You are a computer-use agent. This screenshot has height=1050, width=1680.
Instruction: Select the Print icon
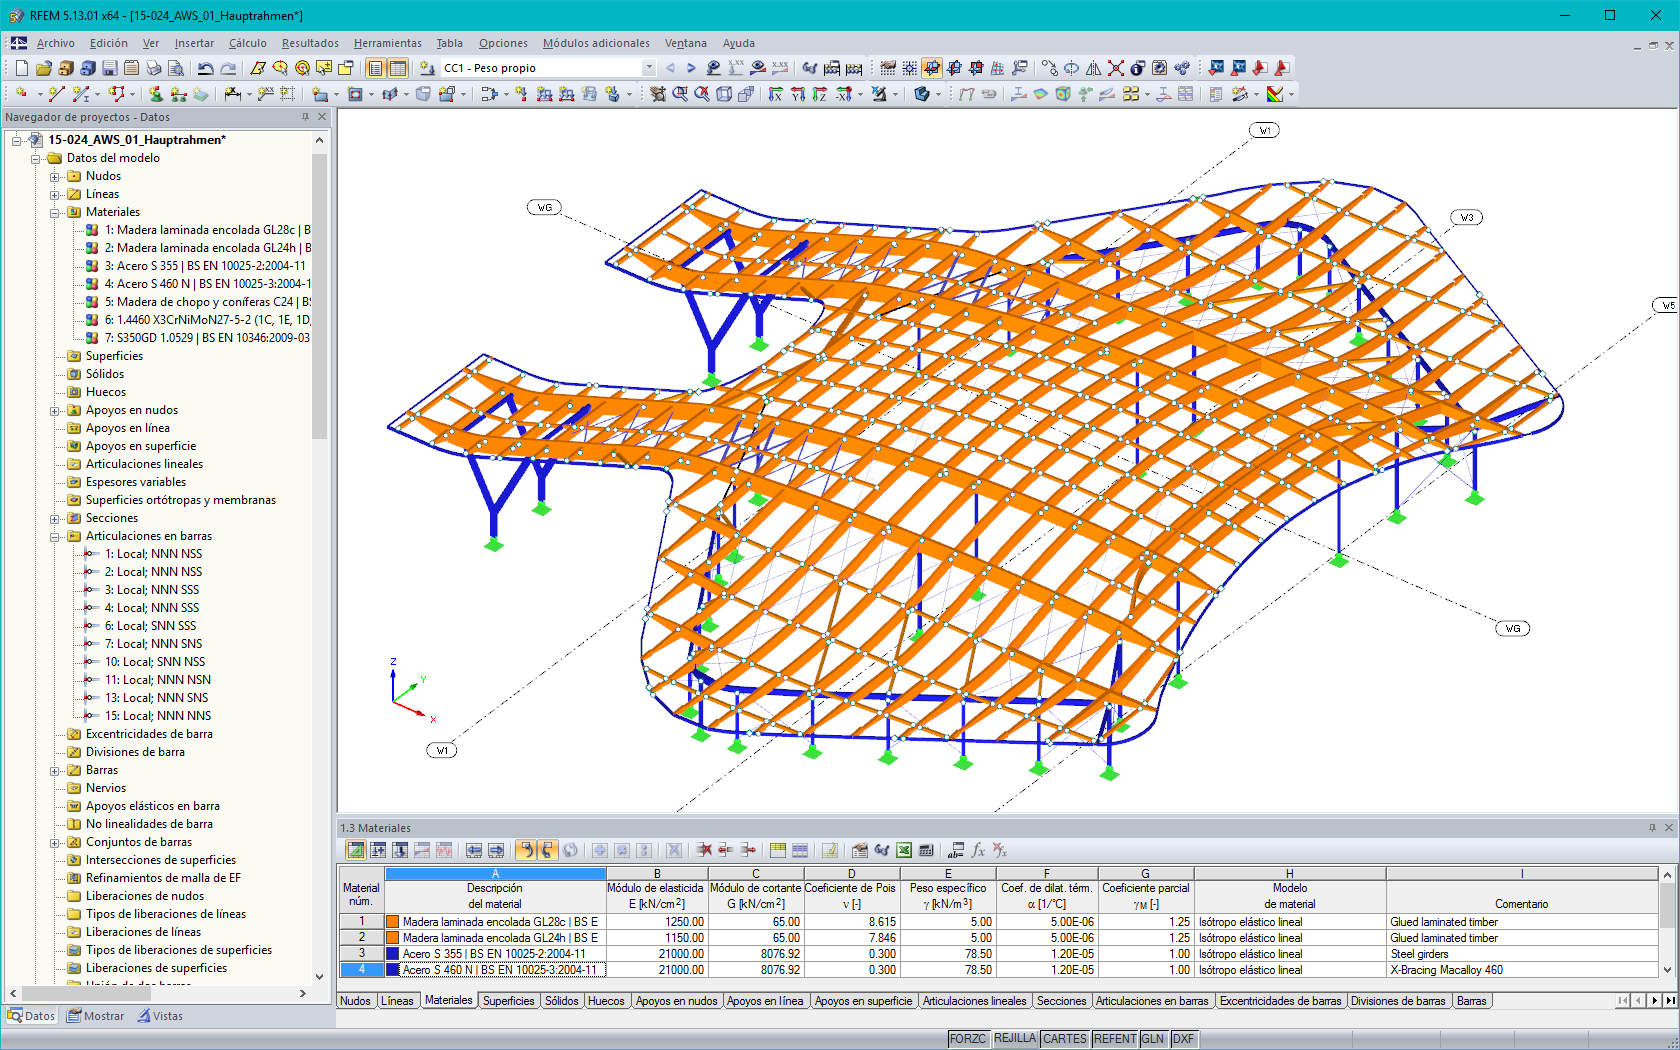click(x=153, y=68)
